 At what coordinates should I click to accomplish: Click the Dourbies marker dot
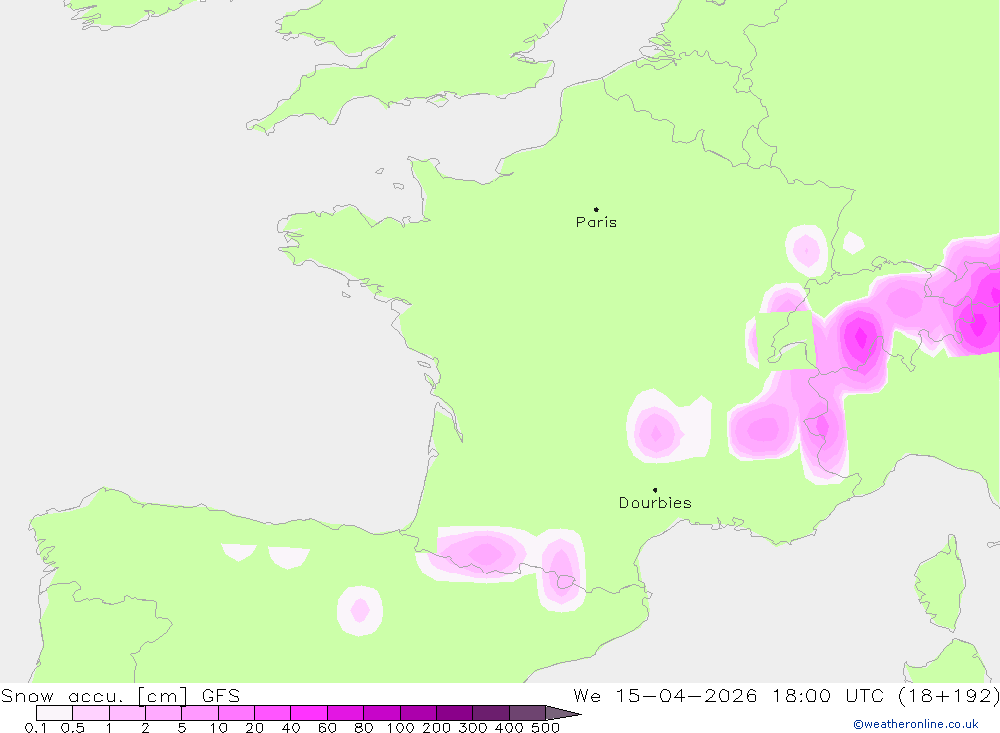[x=655, y=490]
